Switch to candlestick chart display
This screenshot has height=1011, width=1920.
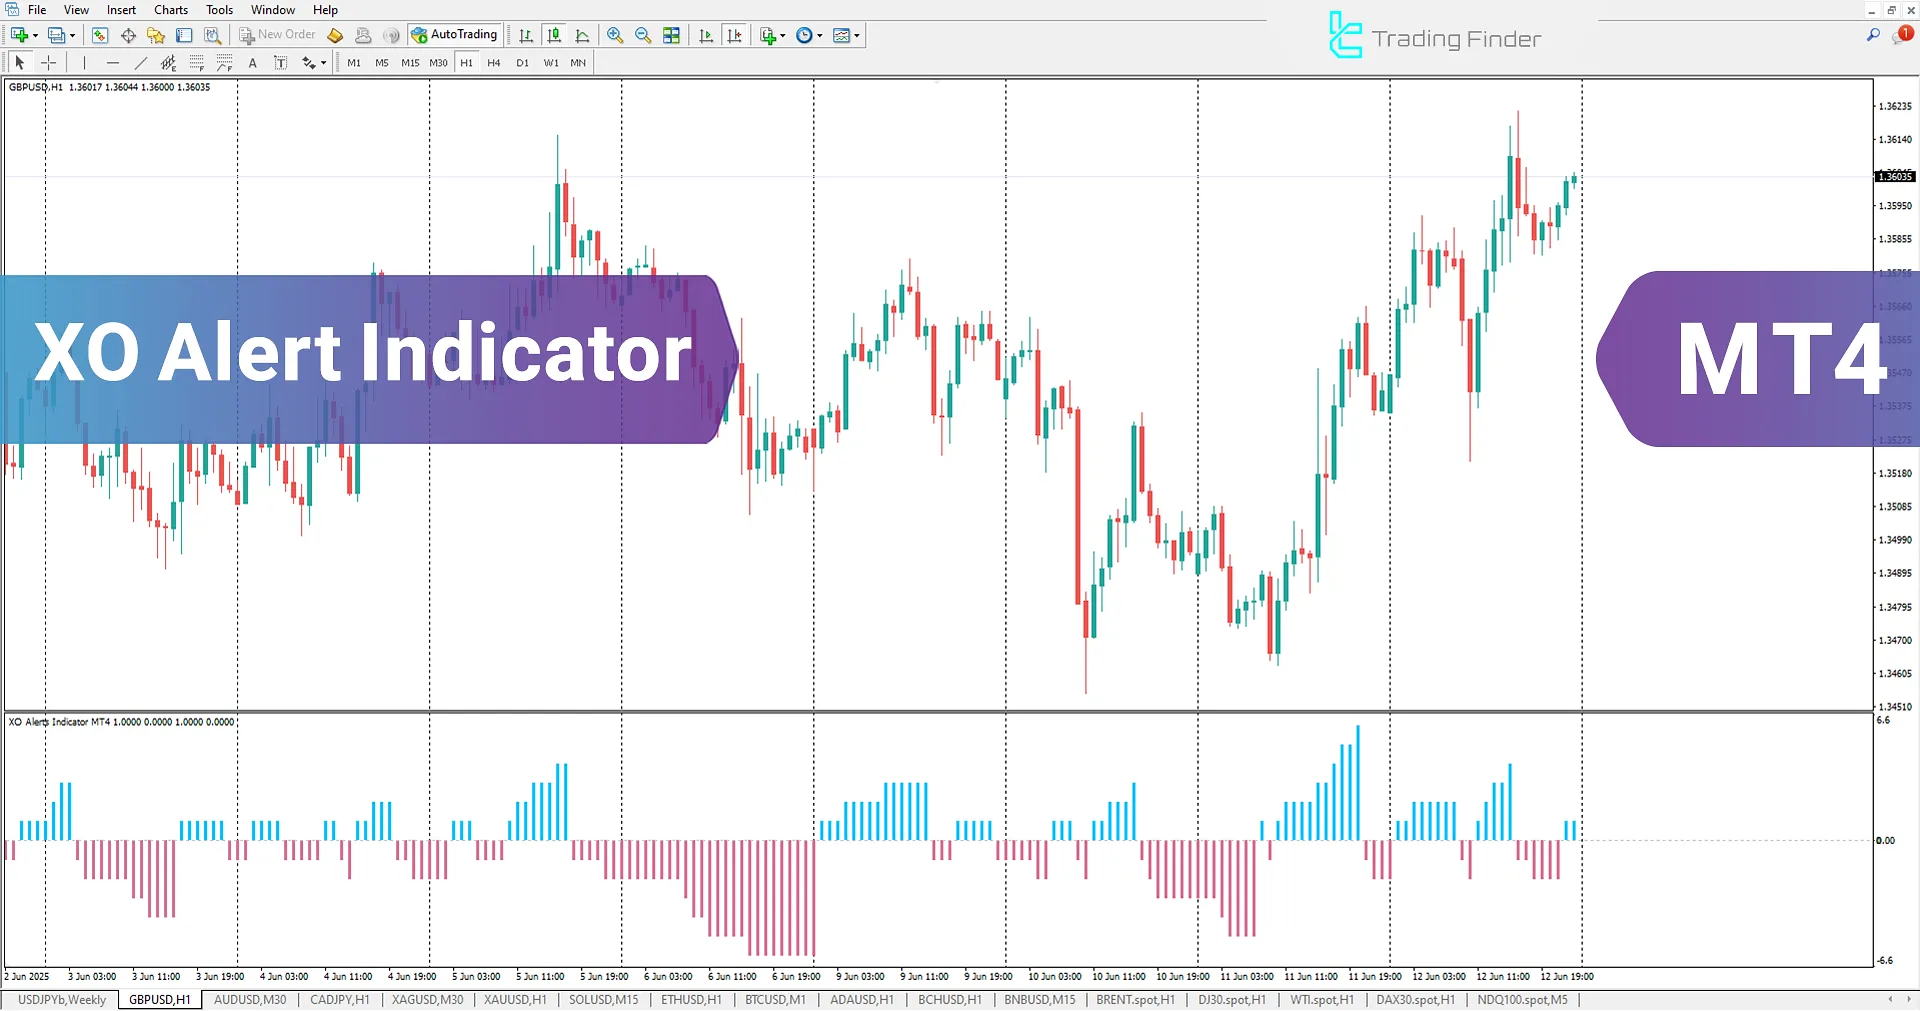554,35
